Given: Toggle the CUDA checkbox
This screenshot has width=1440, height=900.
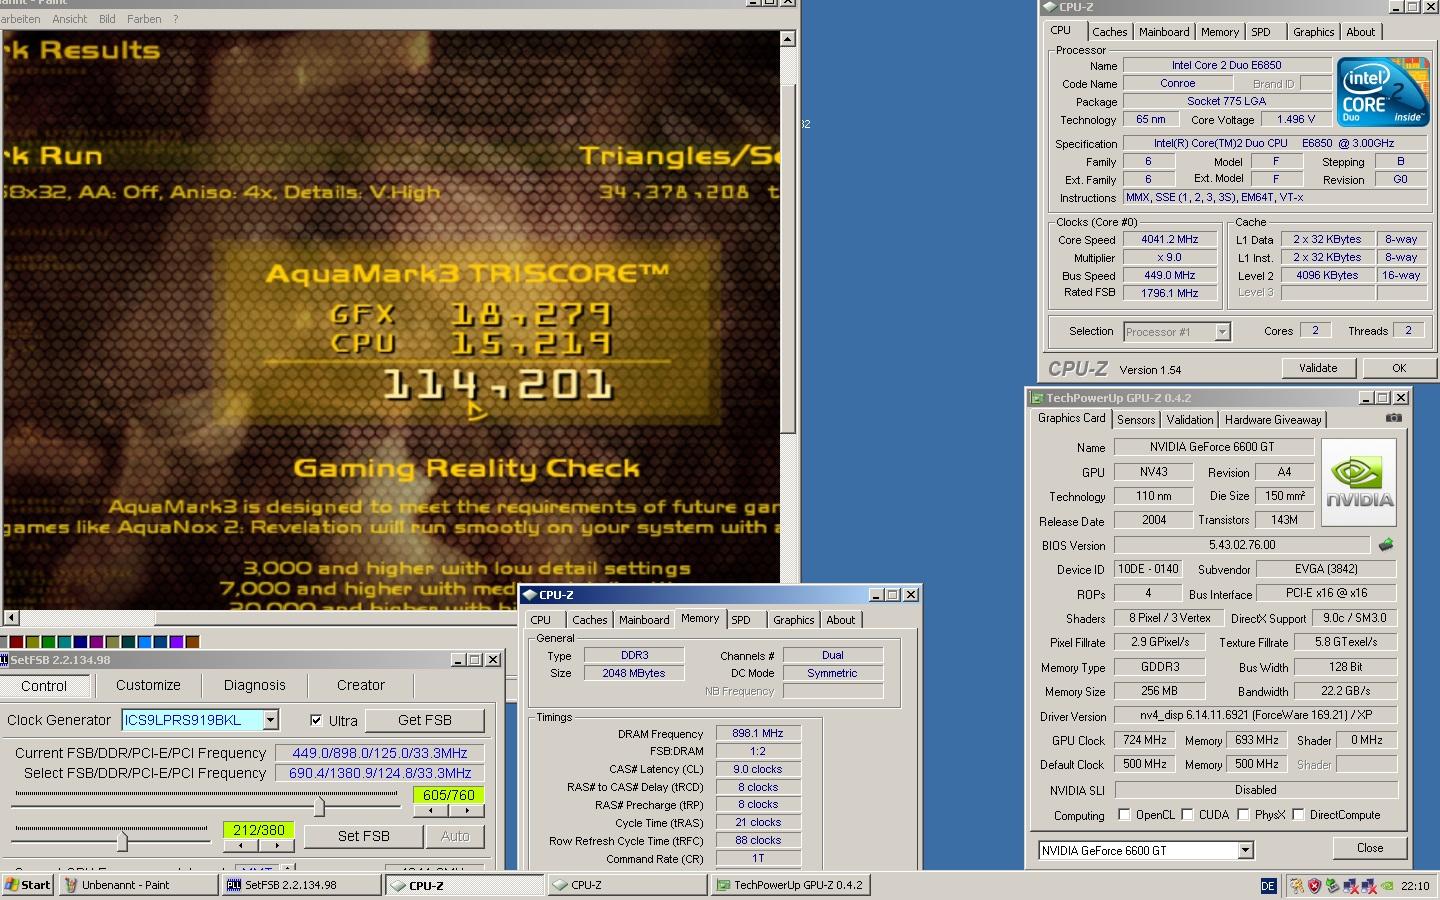Looking at the screenshot, I should coord(1187,815).
